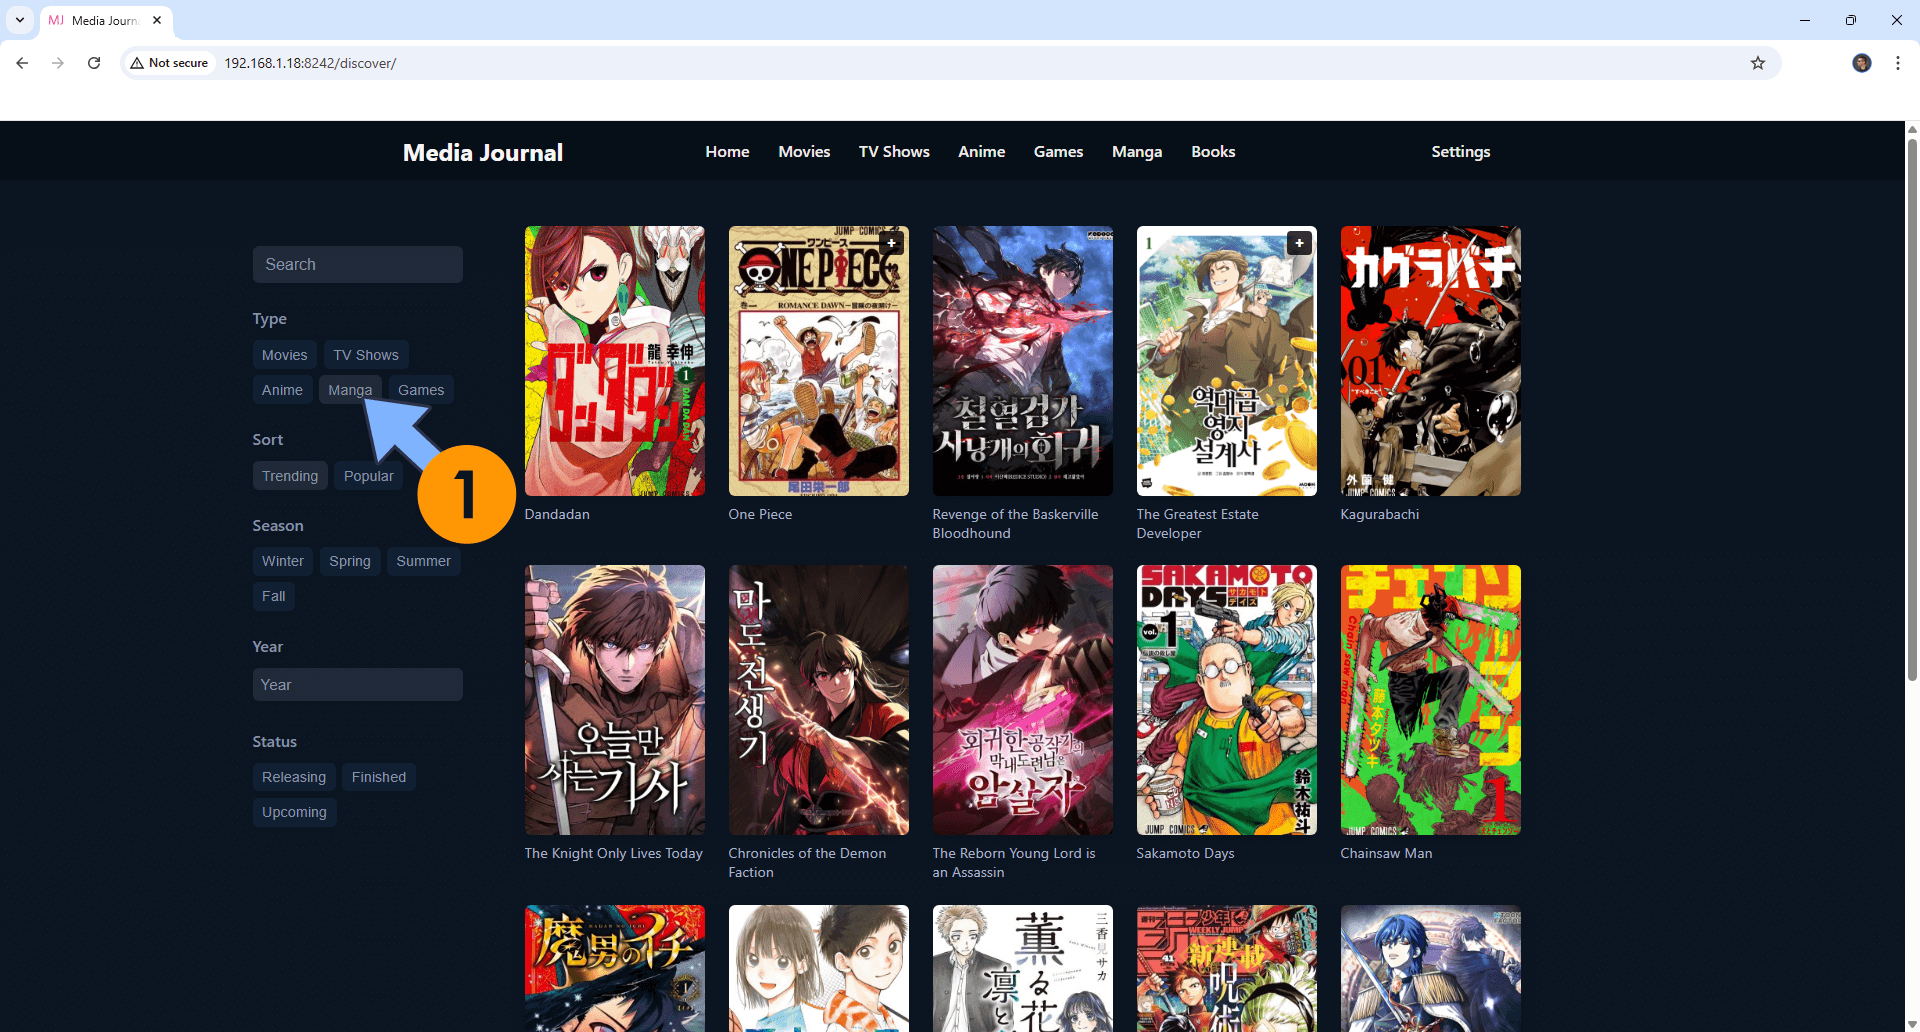Open the Chrome three-dot menu

(x=1897, y=63)
